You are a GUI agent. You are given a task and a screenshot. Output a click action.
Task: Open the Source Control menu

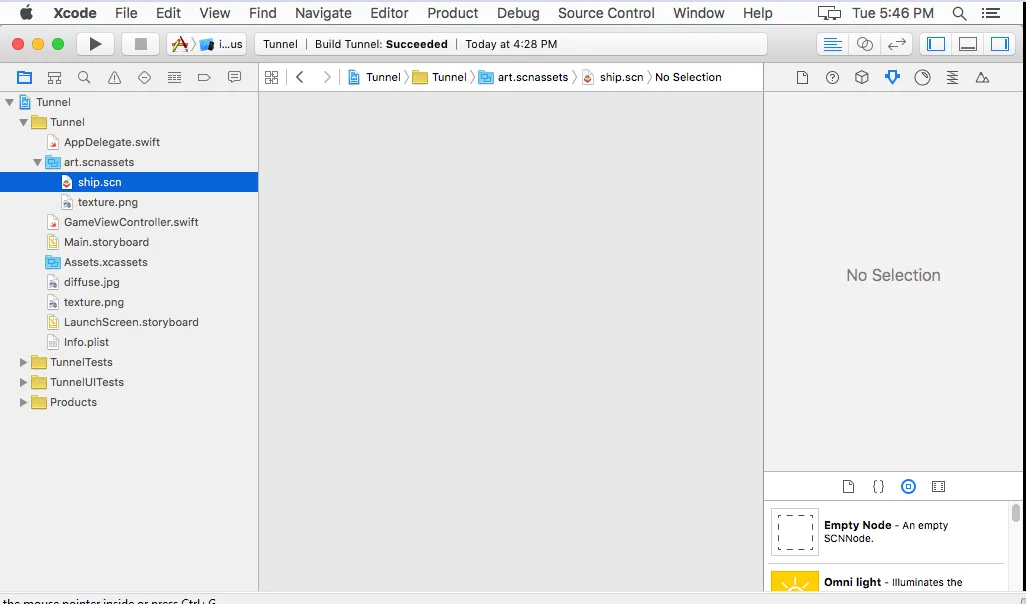point(606,13)
